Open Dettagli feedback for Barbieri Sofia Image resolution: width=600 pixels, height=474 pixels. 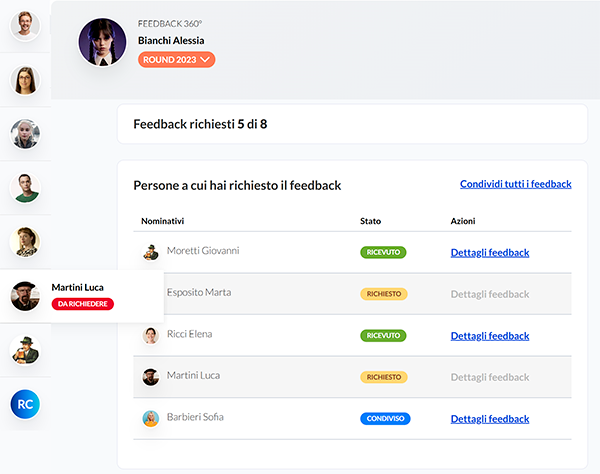[x=489, y=419]
